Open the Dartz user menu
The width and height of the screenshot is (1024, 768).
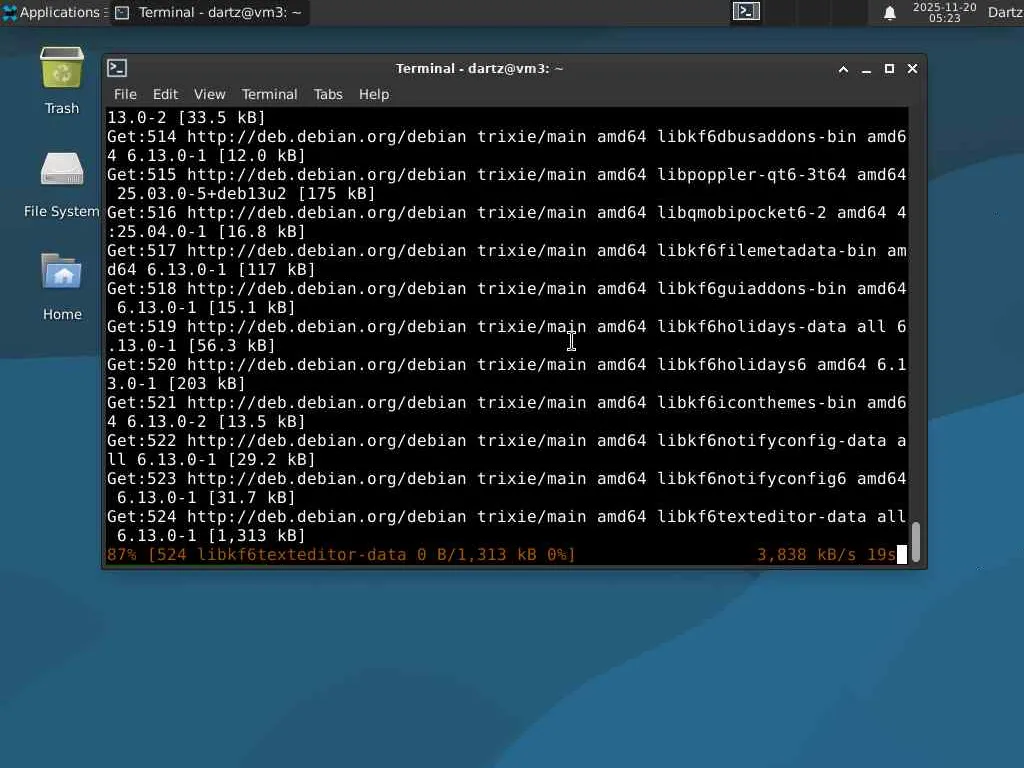(1005, 12)
